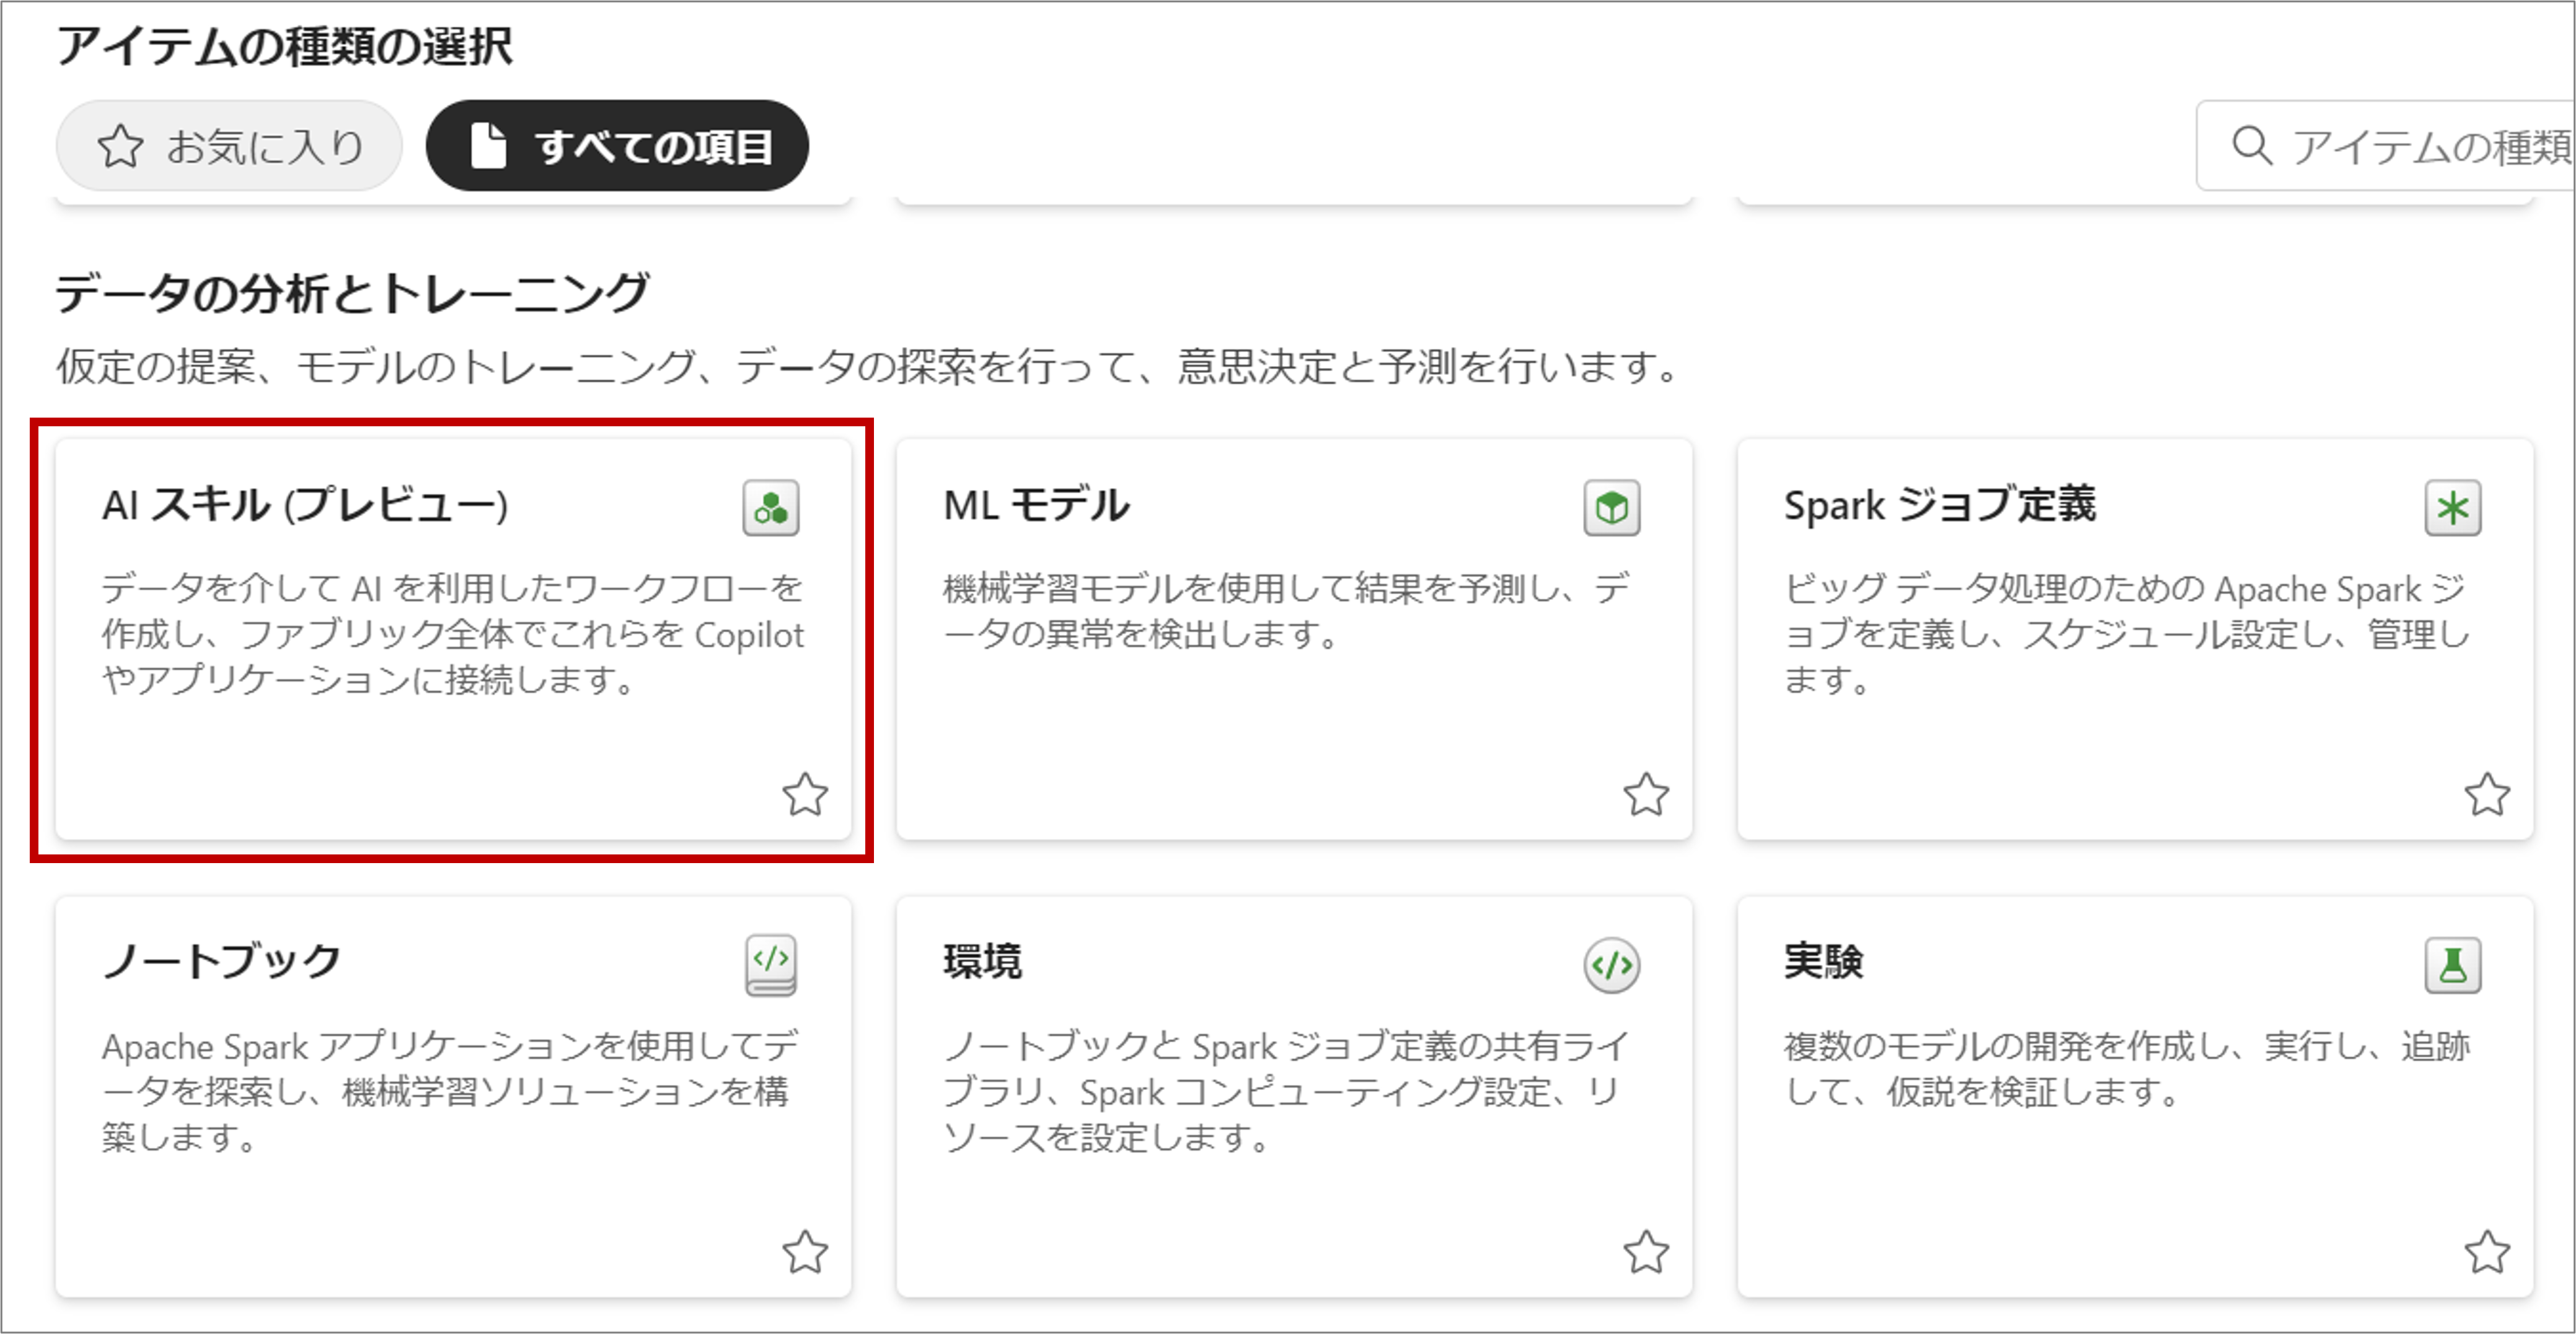Click the magnifier icon in search box
This screenshot has height=1334, width=2576.
click(x=2251, y=146)
